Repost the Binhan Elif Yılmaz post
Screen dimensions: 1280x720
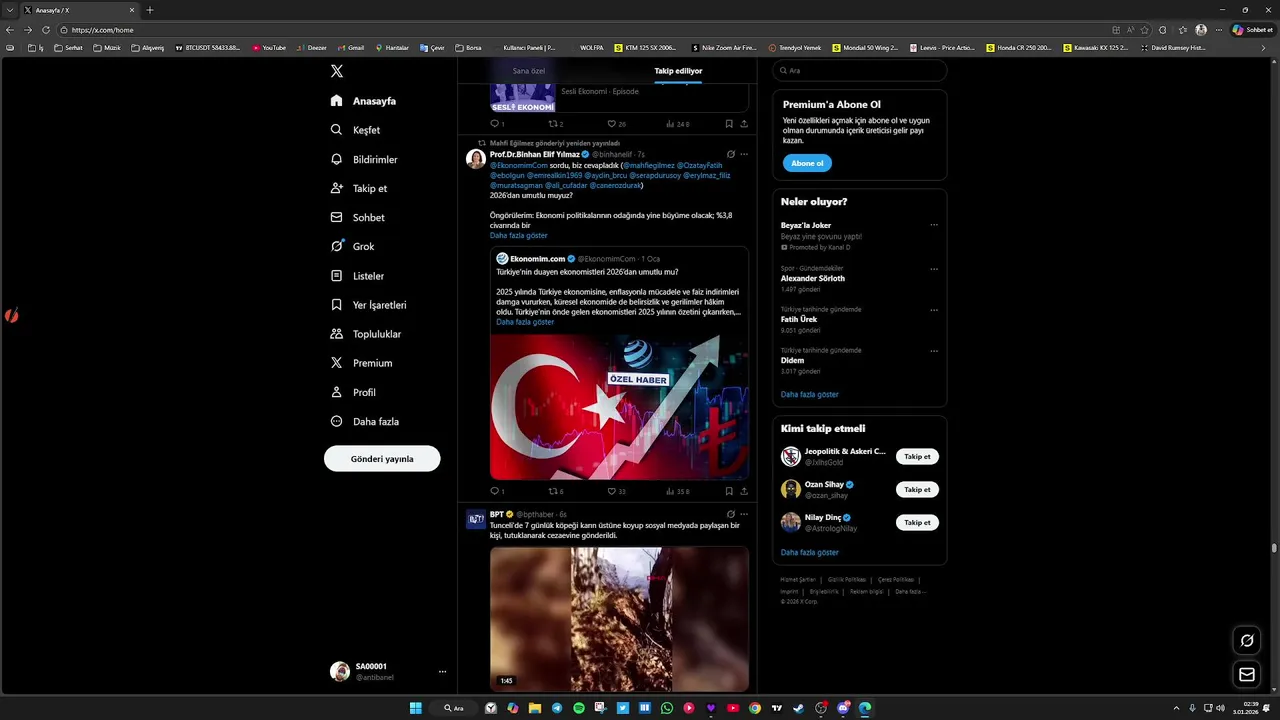pos(553,491)
